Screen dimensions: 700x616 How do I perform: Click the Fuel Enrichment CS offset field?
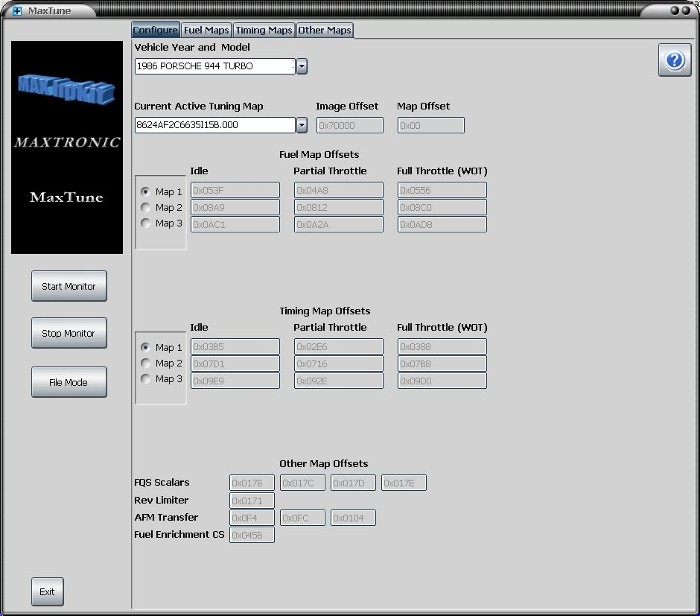pos(252,535)
